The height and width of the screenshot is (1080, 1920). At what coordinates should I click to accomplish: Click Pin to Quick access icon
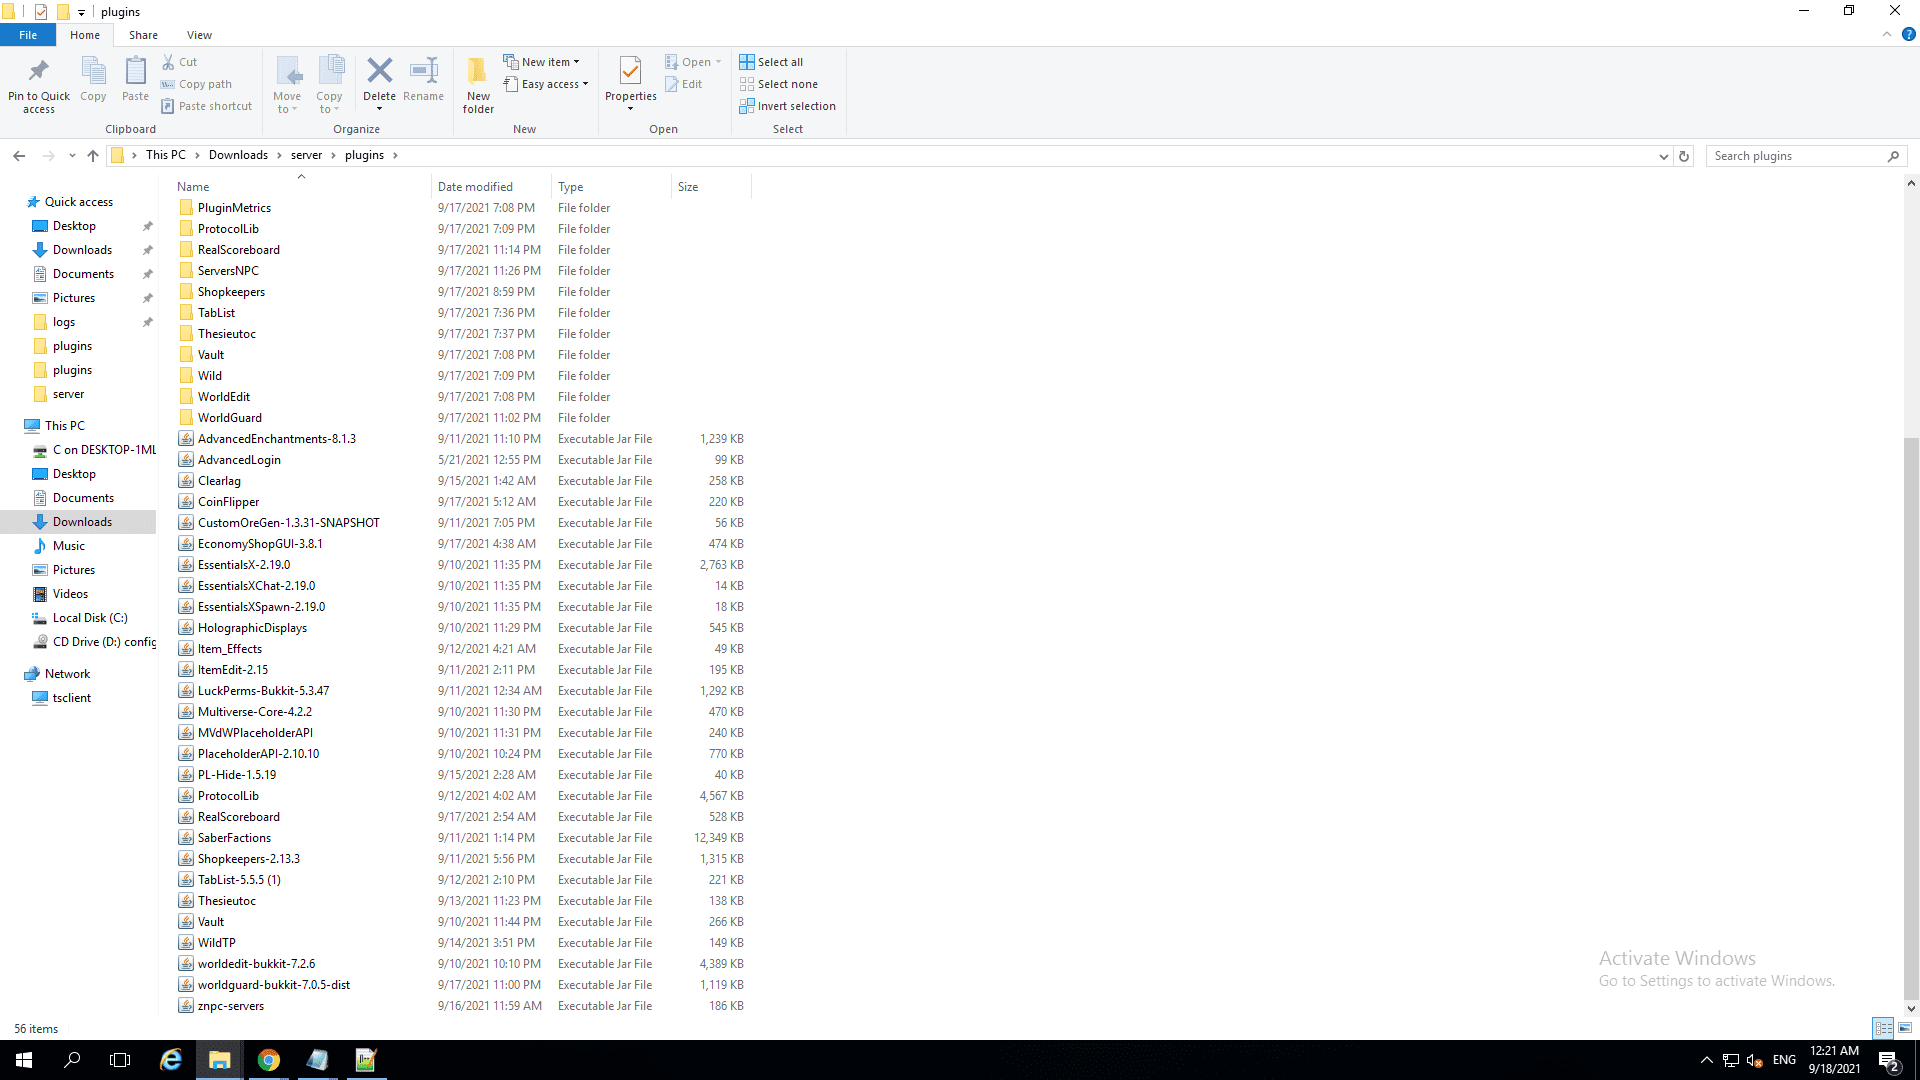[x=39, y=72]
